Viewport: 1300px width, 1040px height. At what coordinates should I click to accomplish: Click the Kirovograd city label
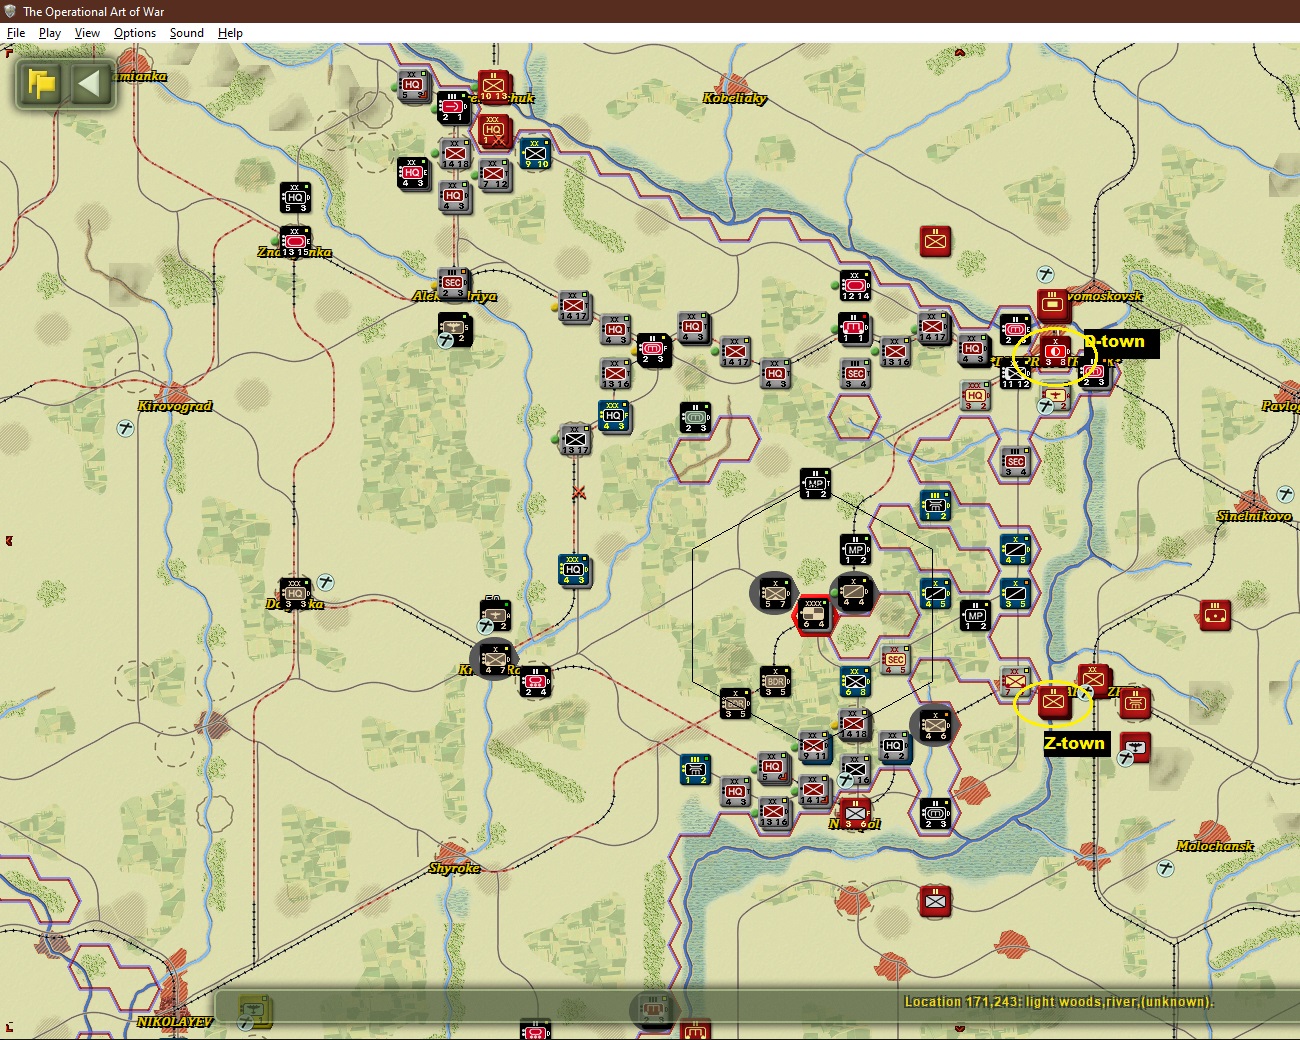175,406
